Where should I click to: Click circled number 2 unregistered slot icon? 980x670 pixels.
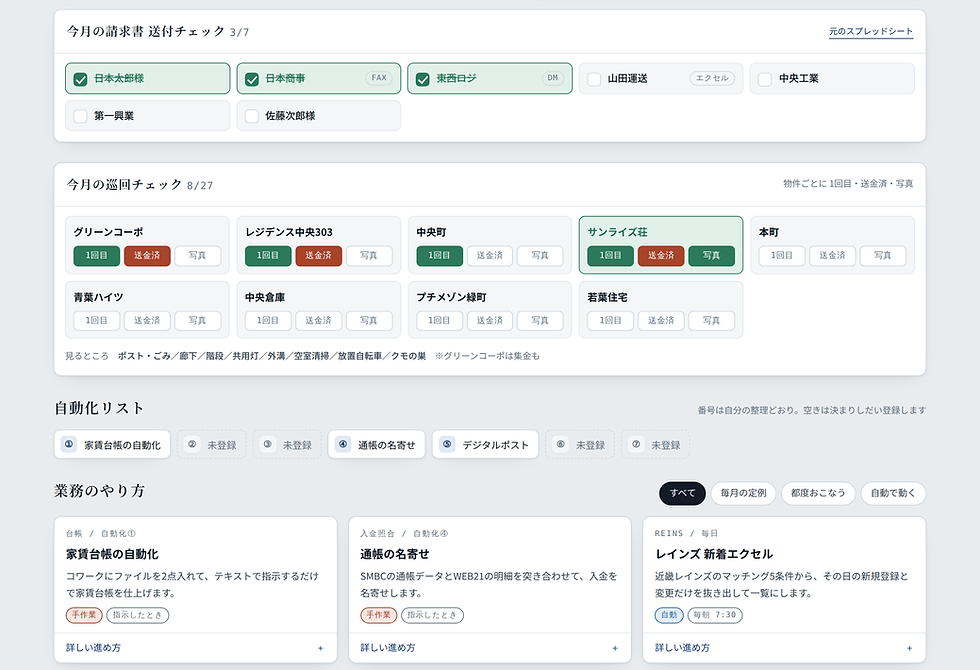[192, 444]
